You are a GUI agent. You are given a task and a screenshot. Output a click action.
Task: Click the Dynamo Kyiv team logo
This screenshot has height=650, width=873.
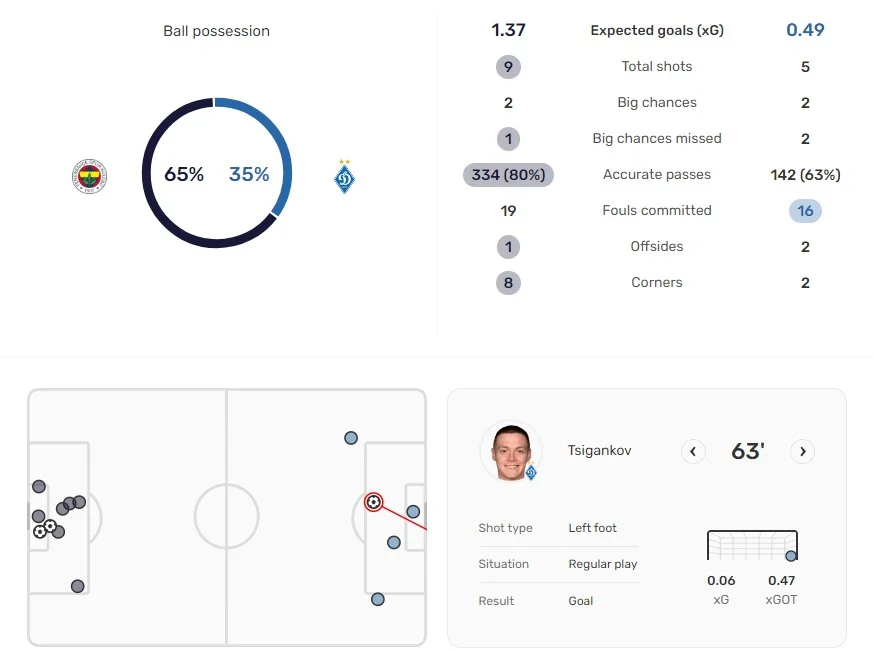pyautogui.click(x=345, y=176)
